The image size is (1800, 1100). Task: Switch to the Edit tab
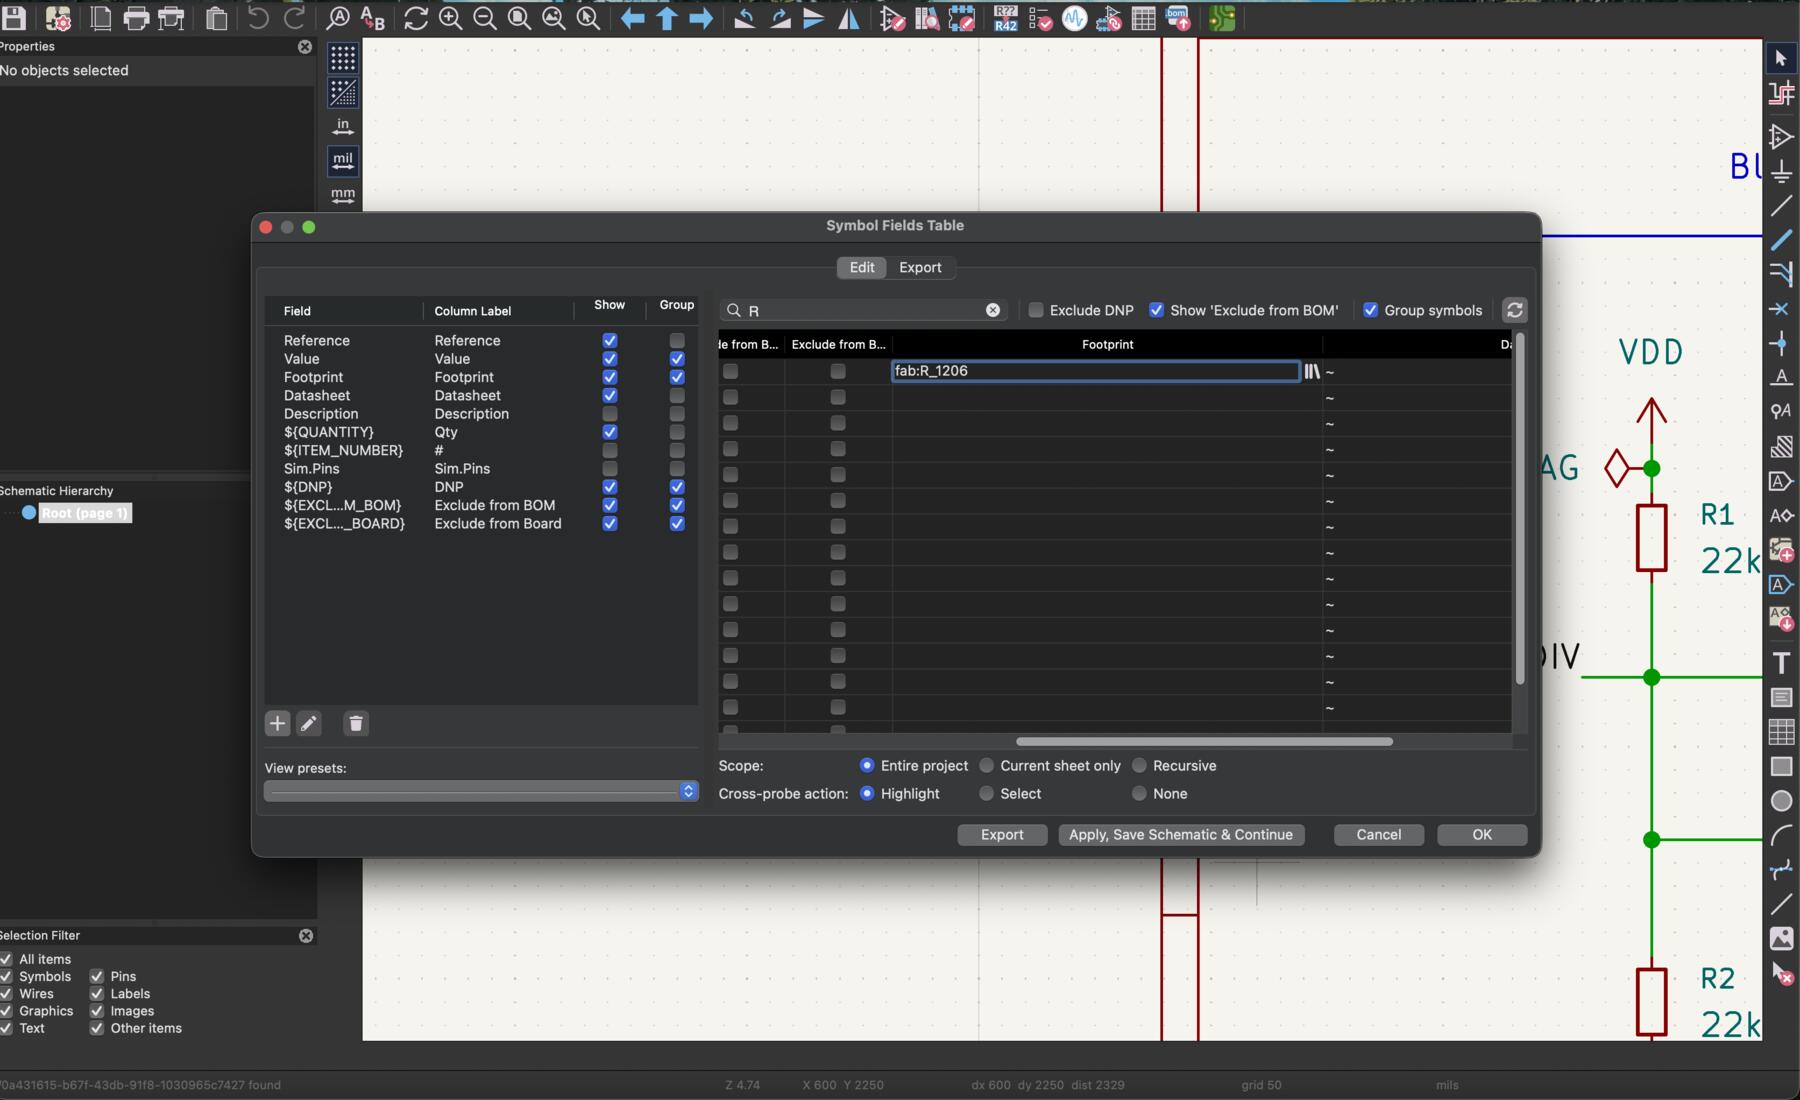[860, 267]
